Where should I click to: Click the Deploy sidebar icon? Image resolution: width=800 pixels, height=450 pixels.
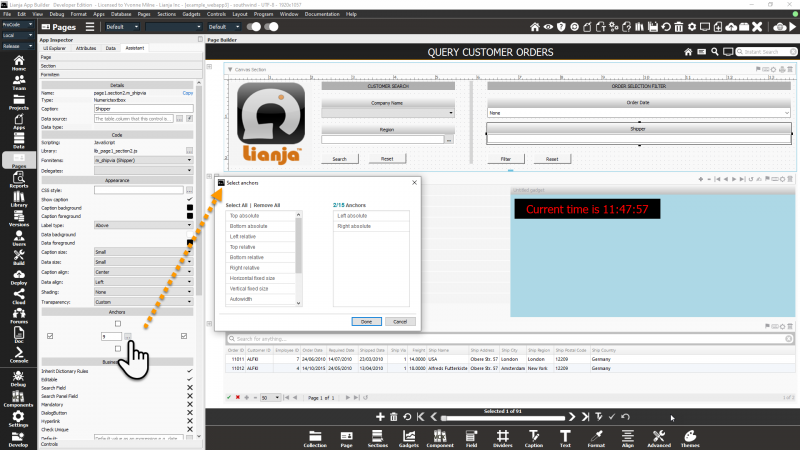coord(19,281)
